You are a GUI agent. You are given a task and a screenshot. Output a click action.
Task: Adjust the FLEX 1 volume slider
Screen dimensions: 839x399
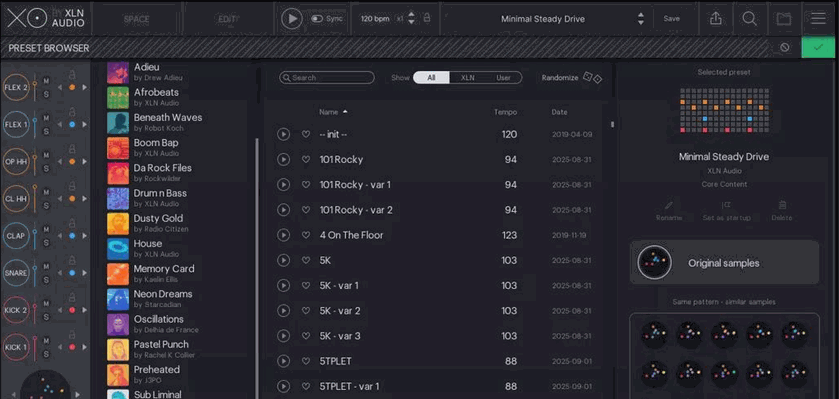(35, 125)
